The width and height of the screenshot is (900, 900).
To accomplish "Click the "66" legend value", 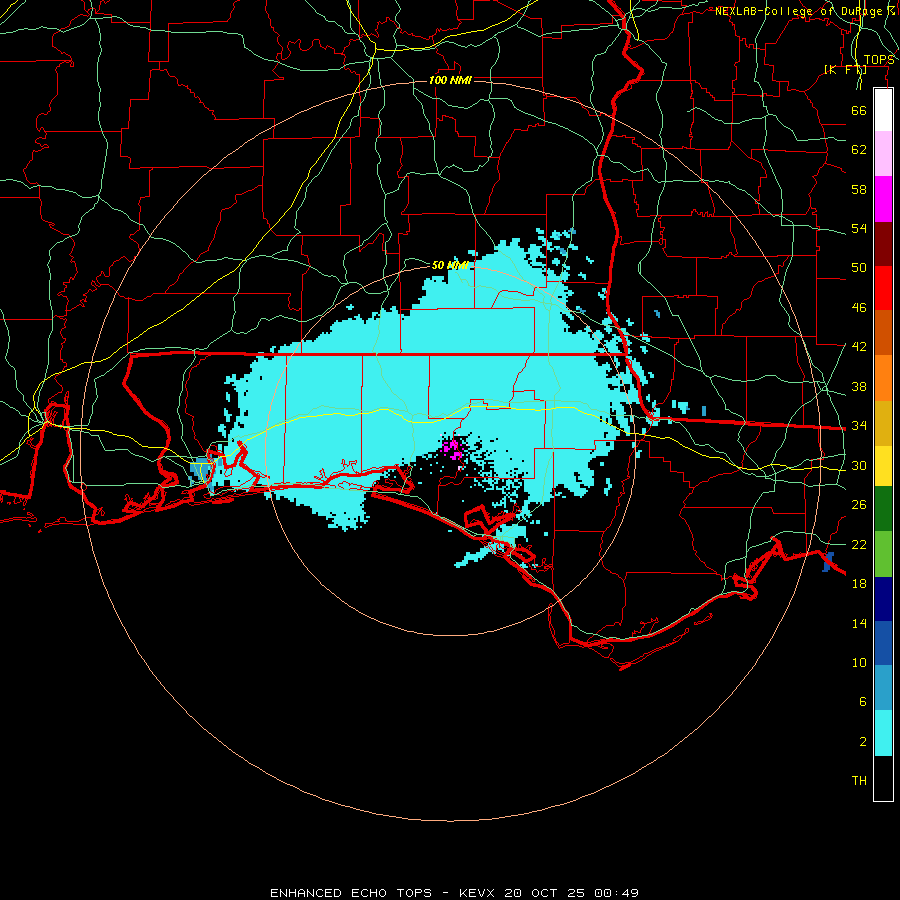I will pyautogui.click(x=859, y=110).
